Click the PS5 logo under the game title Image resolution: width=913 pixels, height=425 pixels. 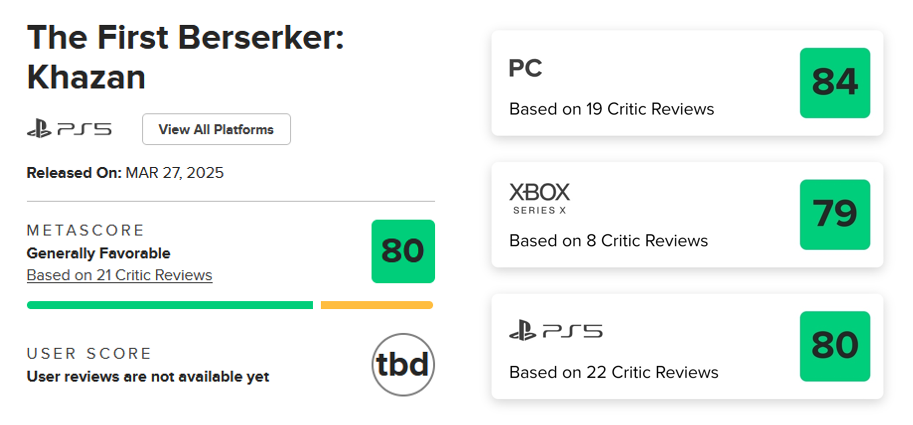(x=69, y=129)
